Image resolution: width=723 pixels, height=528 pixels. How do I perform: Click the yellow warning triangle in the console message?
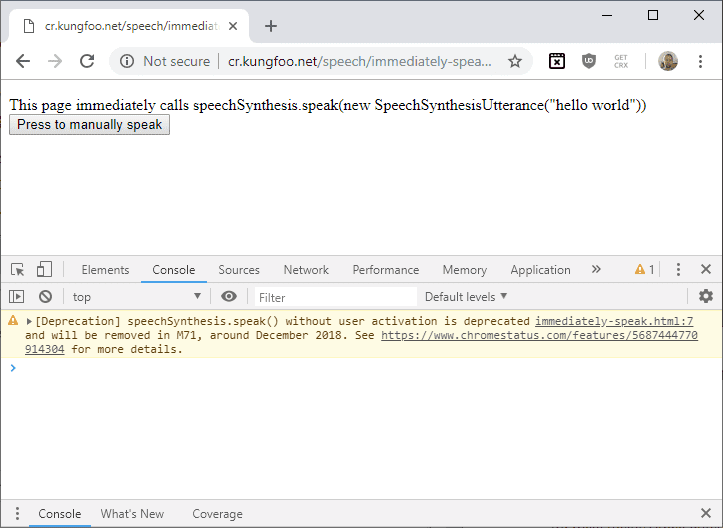(13, 320)
